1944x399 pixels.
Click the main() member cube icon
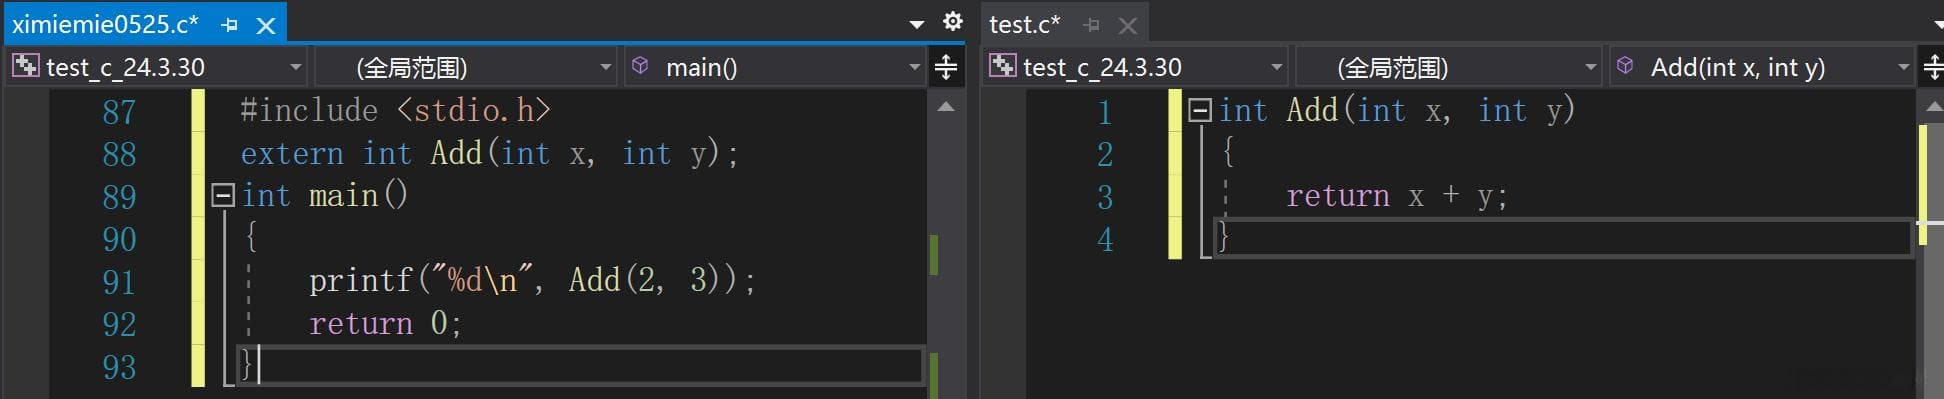[x=640, y=66]
